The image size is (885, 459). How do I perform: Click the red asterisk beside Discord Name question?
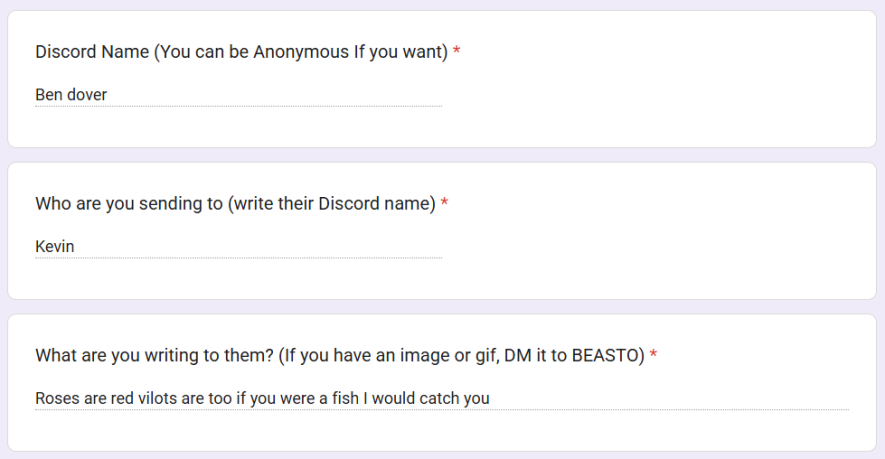[457, 52]
